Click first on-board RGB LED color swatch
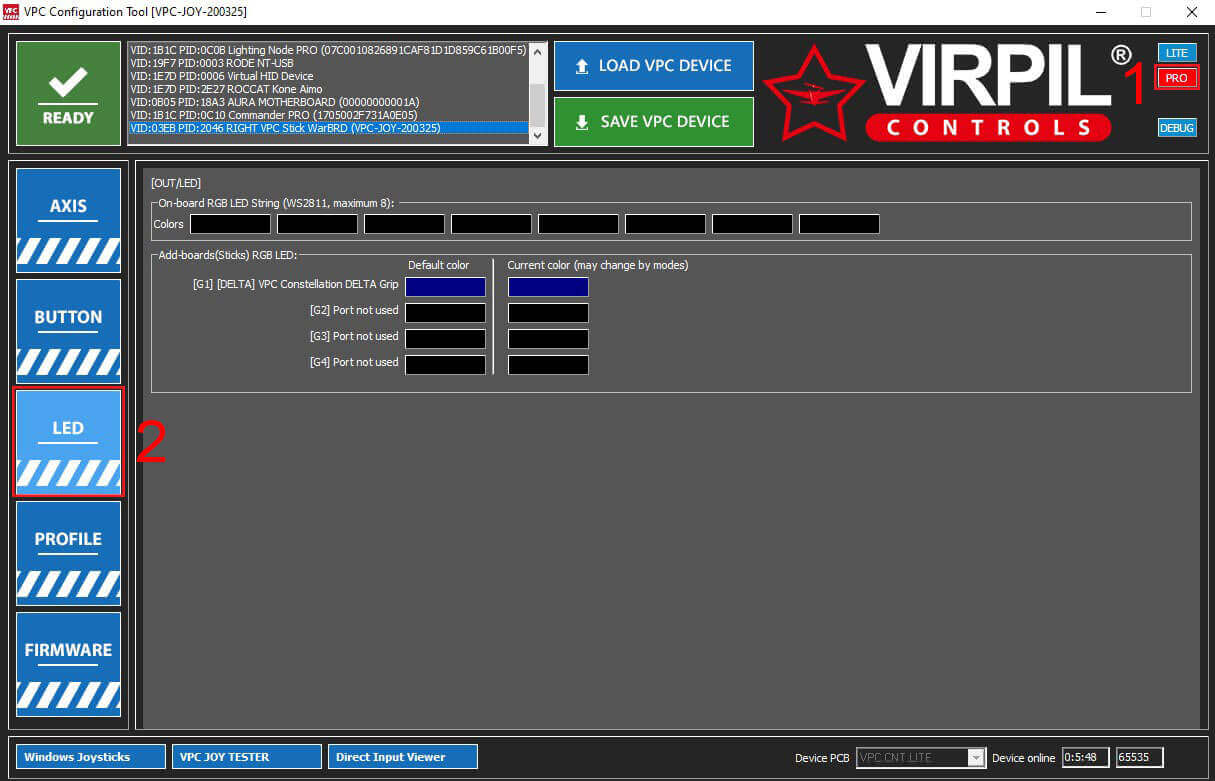1215x781 pixels. click(231, 224)
